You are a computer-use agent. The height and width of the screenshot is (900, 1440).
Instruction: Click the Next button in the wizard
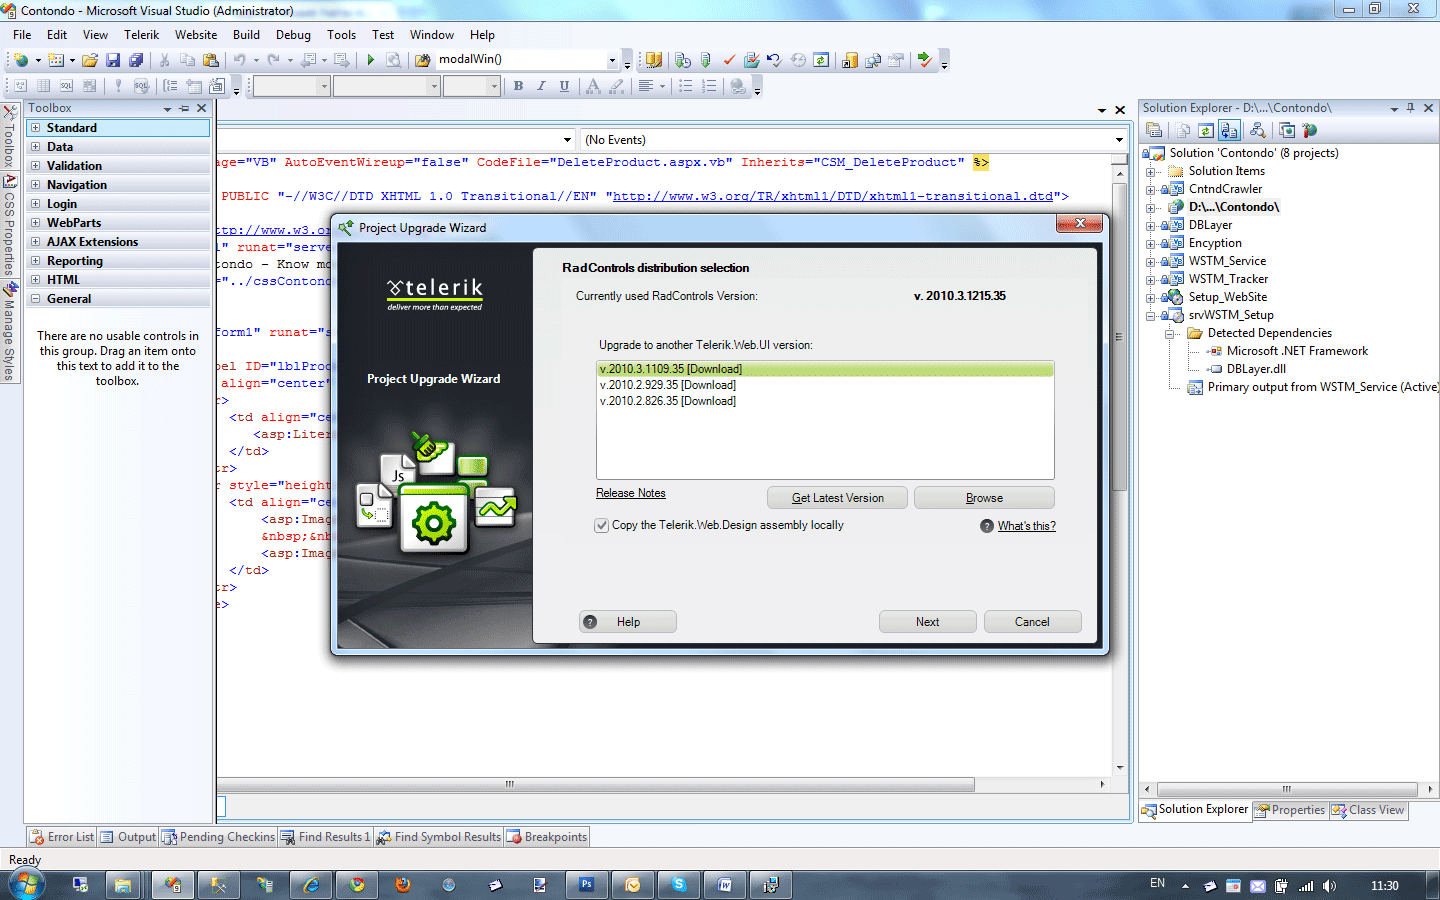point(928,622)
